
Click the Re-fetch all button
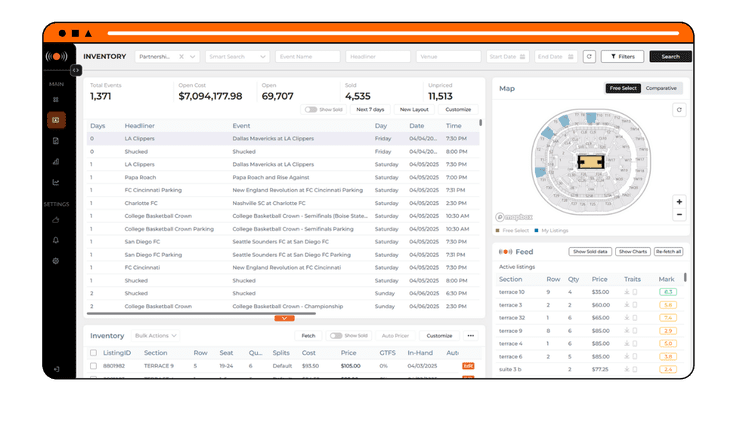tap(668, 252)
